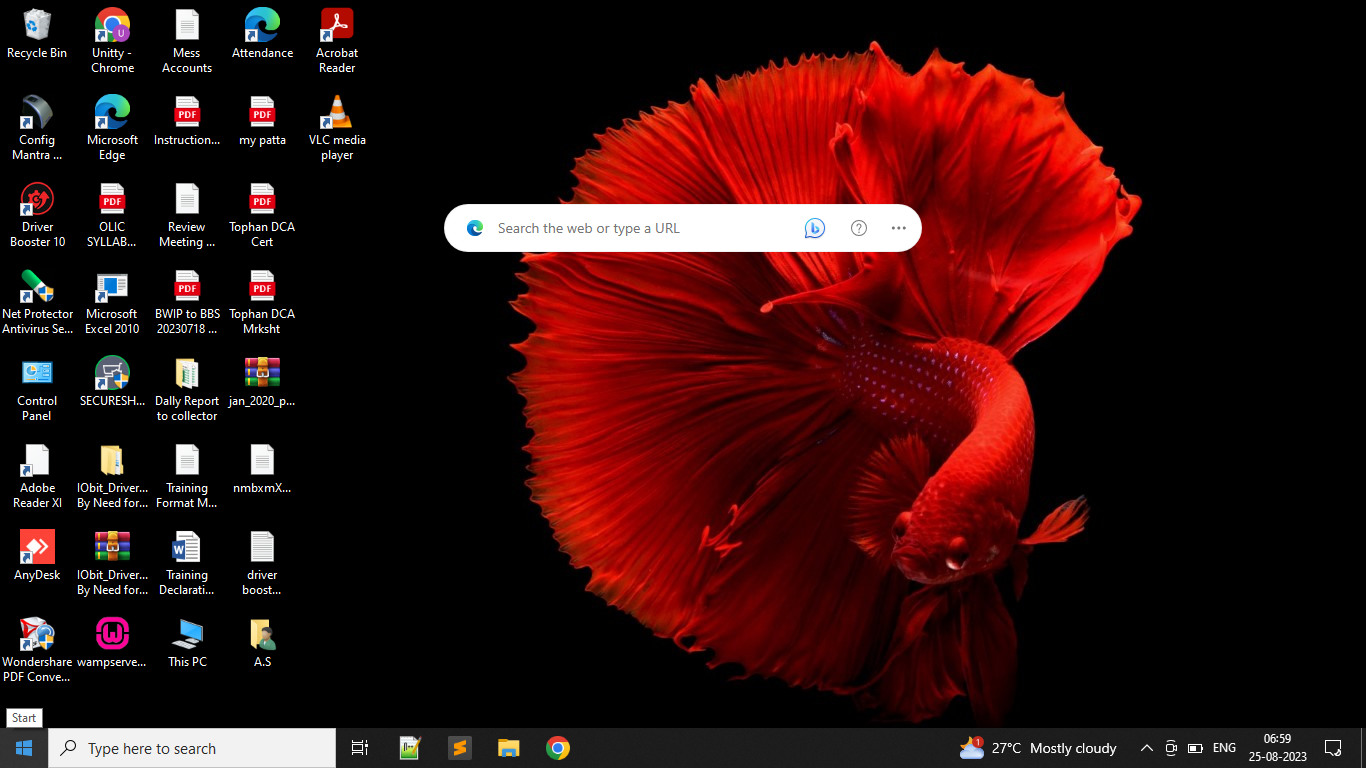The height and width of the screenshot is (768, 1366).
Task: Select the Wampserver desktop icon
Action: click(x=112, y=636)
